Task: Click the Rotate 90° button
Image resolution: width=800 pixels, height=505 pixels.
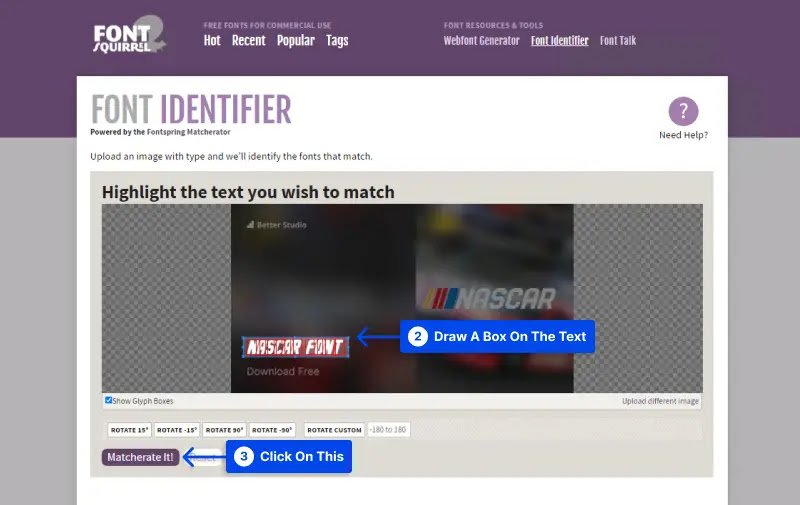Action: [x=224, y=430]
